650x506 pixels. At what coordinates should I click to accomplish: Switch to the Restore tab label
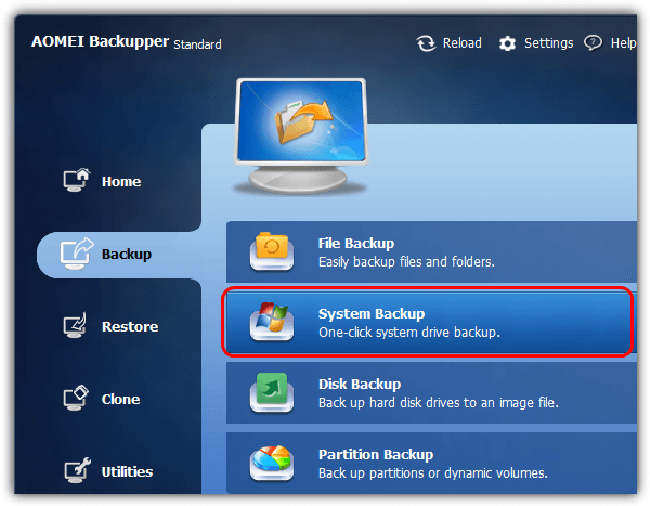tap(130, 327)
